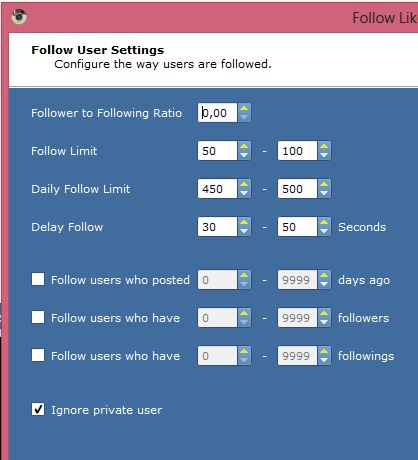
Task: Select the Follow Limit minimum field
Action: click(x=217, y=151)
